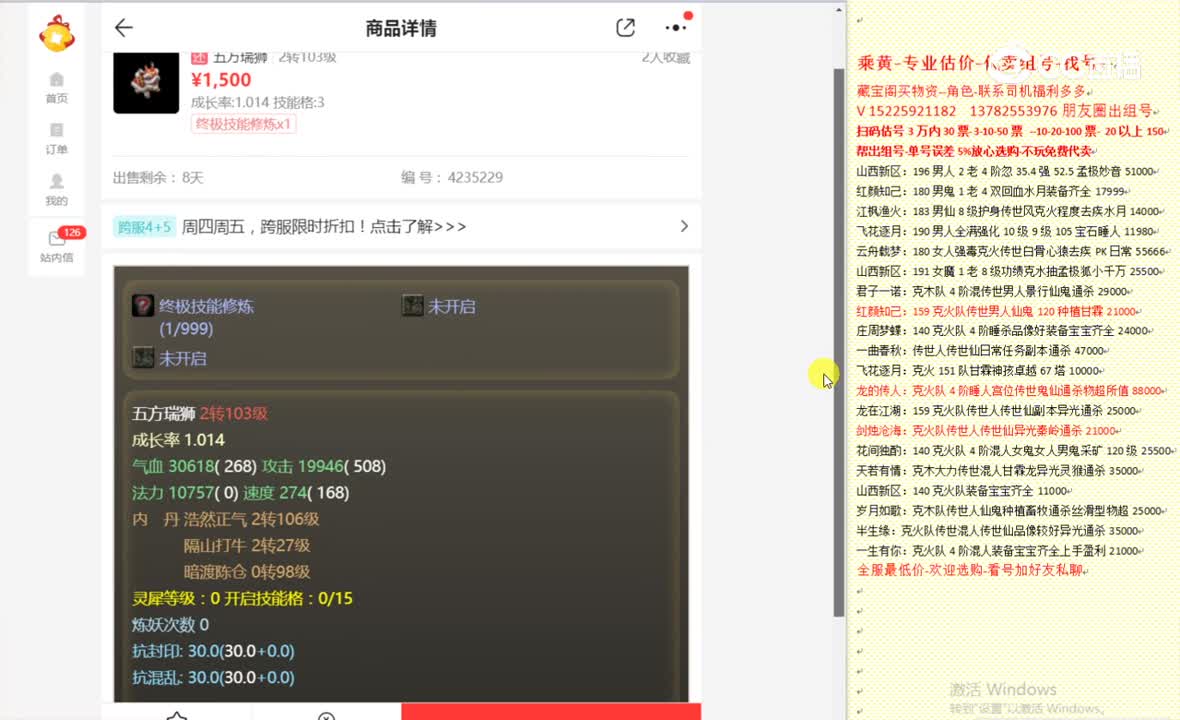Click the 出售剩余：8天 text
The width and height of the screenshot is (1180, 720).
pyautogui.click(x=158, y=178)
